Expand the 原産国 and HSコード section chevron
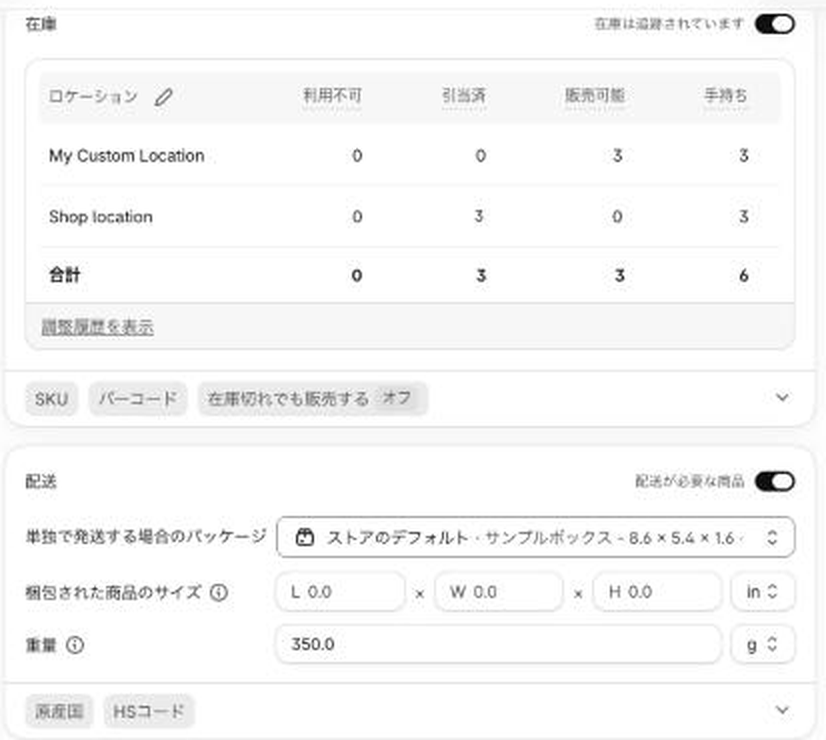This screenshot has height=740, width=826. click(782, 710)
